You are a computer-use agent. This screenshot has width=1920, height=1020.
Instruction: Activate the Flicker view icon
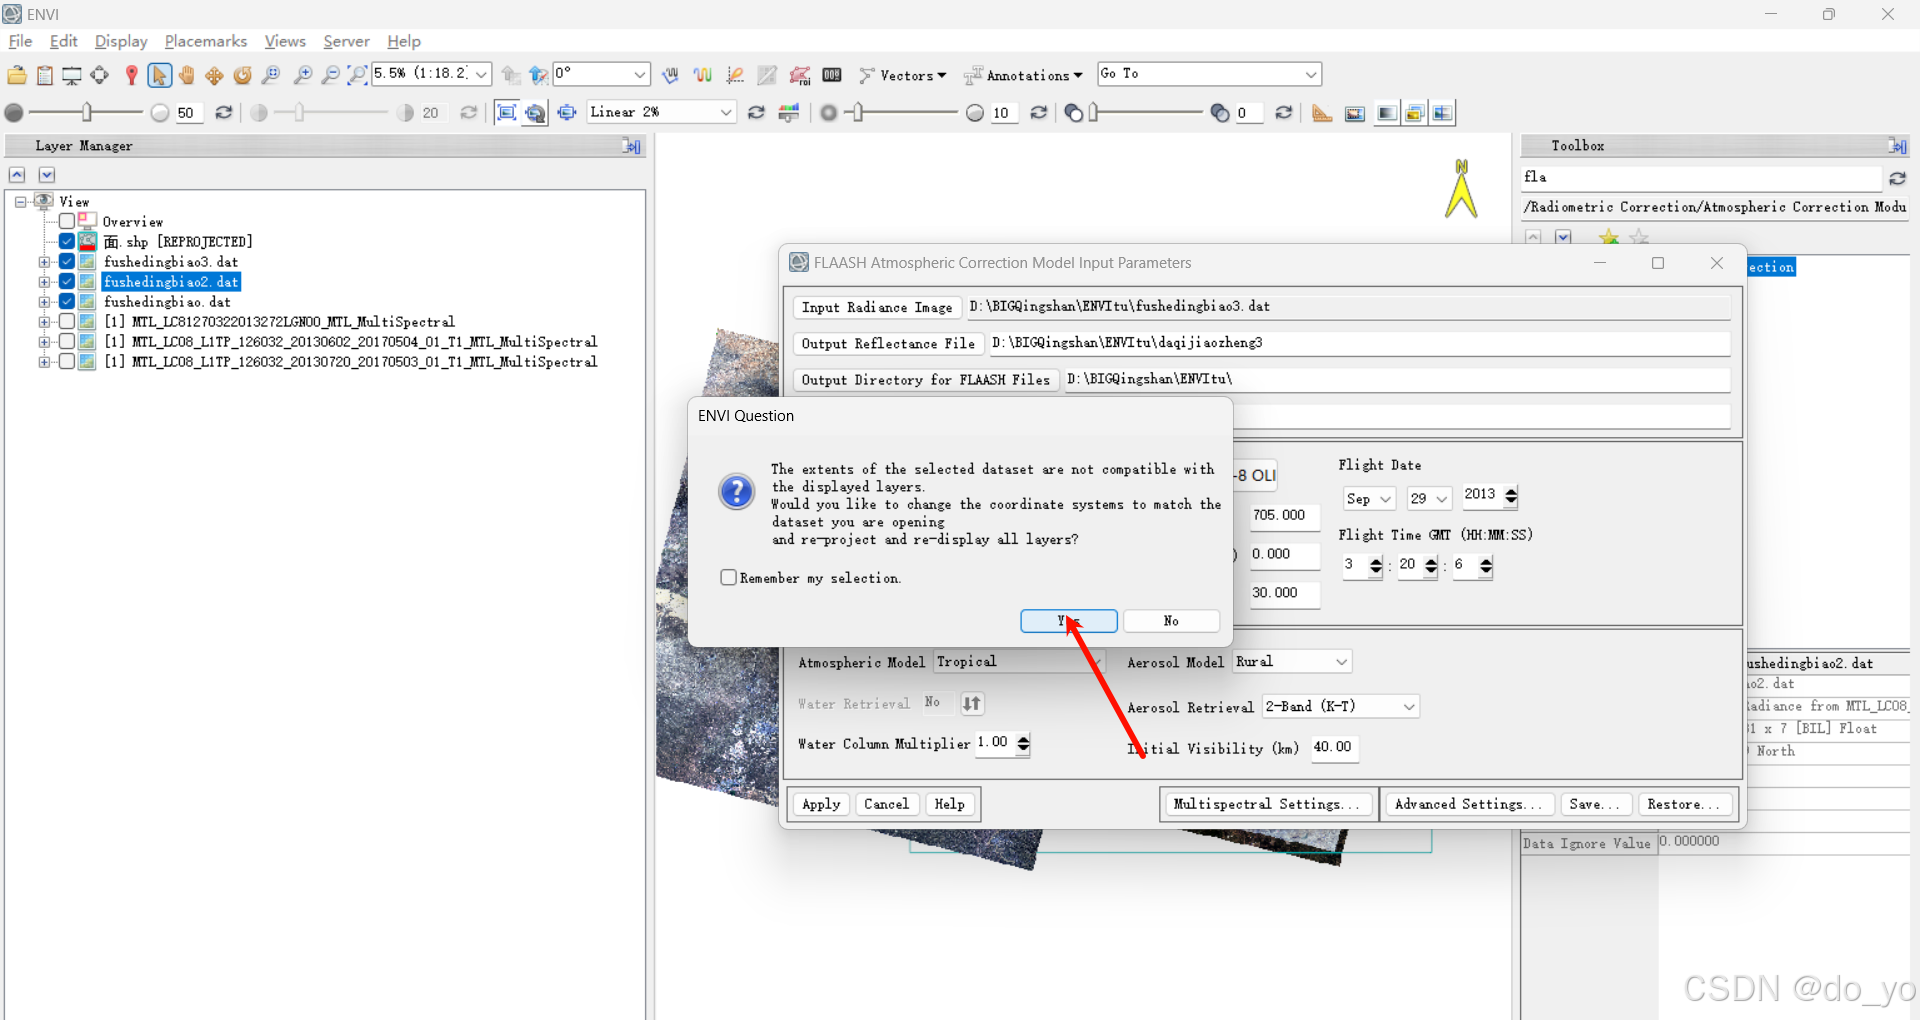pyautogui.click(x=1414, y=113)
